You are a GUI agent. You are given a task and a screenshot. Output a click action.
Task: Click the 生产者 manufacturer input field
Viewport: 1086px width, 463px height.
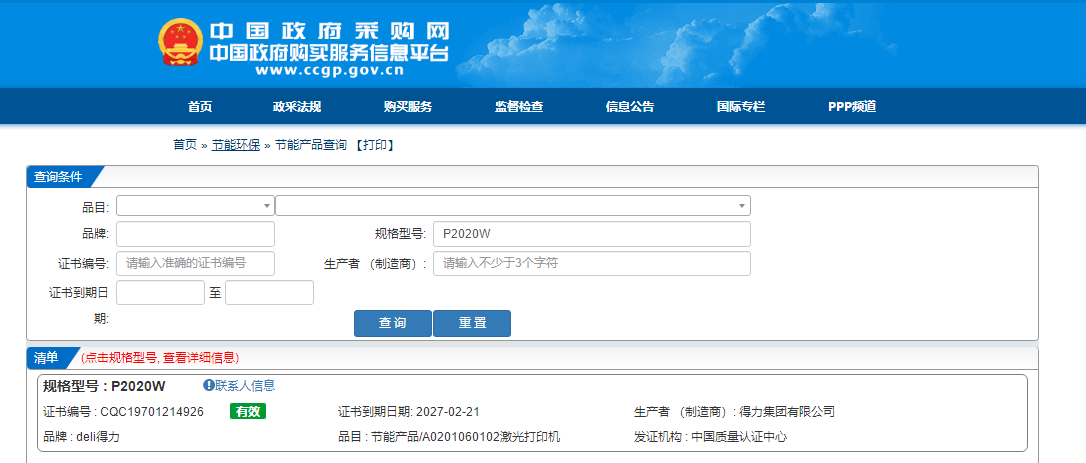pos(591,263)
